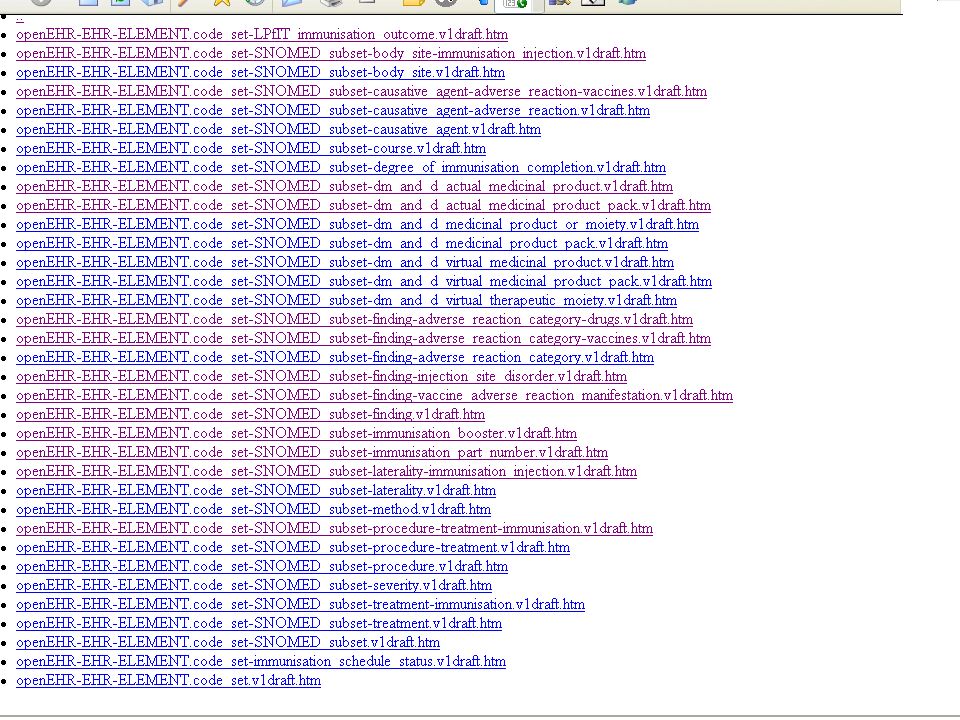Open dm and d medicinal product pack link

[x=342, y=243]
